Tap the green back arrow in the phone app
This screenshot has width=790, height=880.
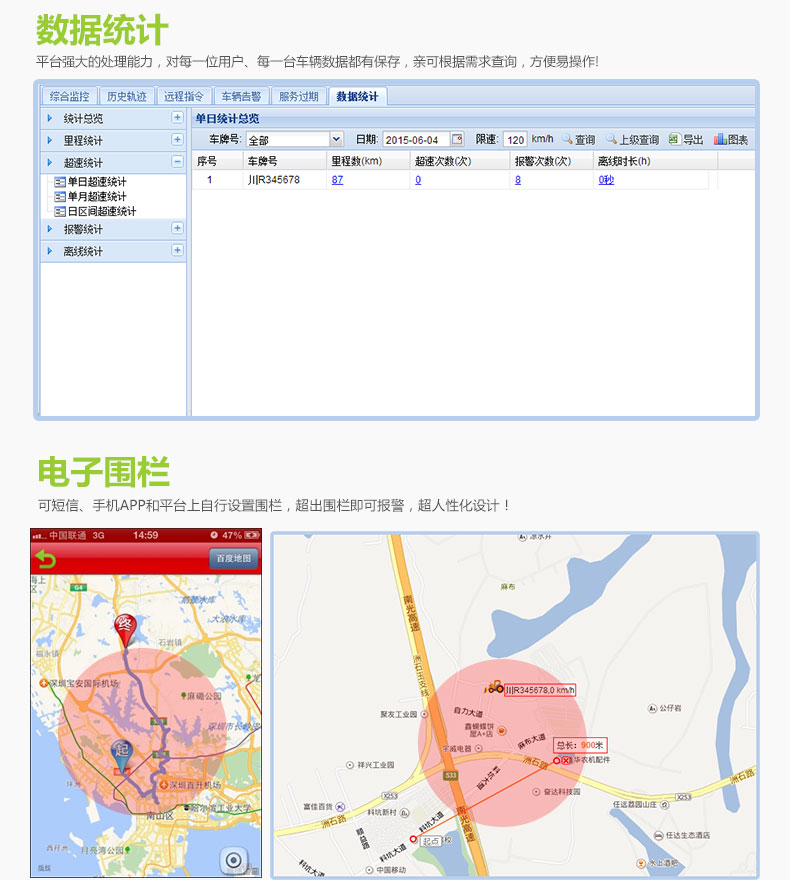click(x=46, y=559)
